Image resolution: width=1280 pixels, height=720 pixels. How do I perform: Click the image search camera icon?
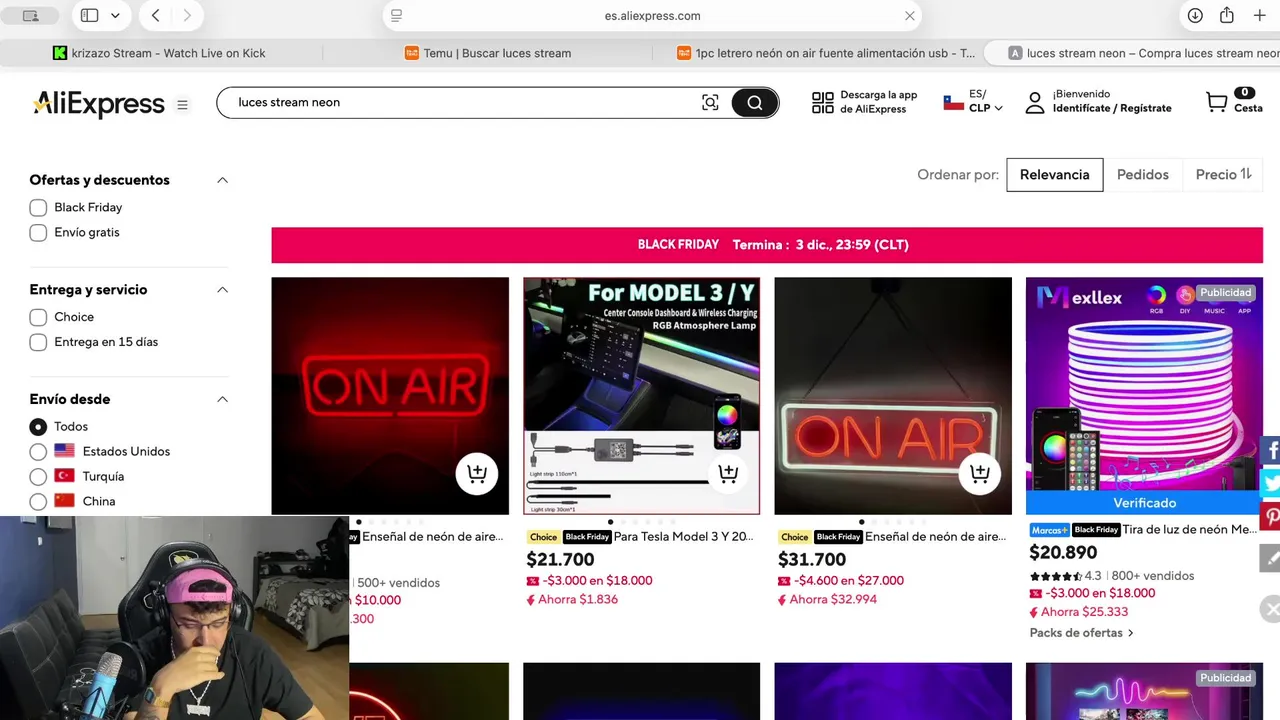(x=710, y=102)
